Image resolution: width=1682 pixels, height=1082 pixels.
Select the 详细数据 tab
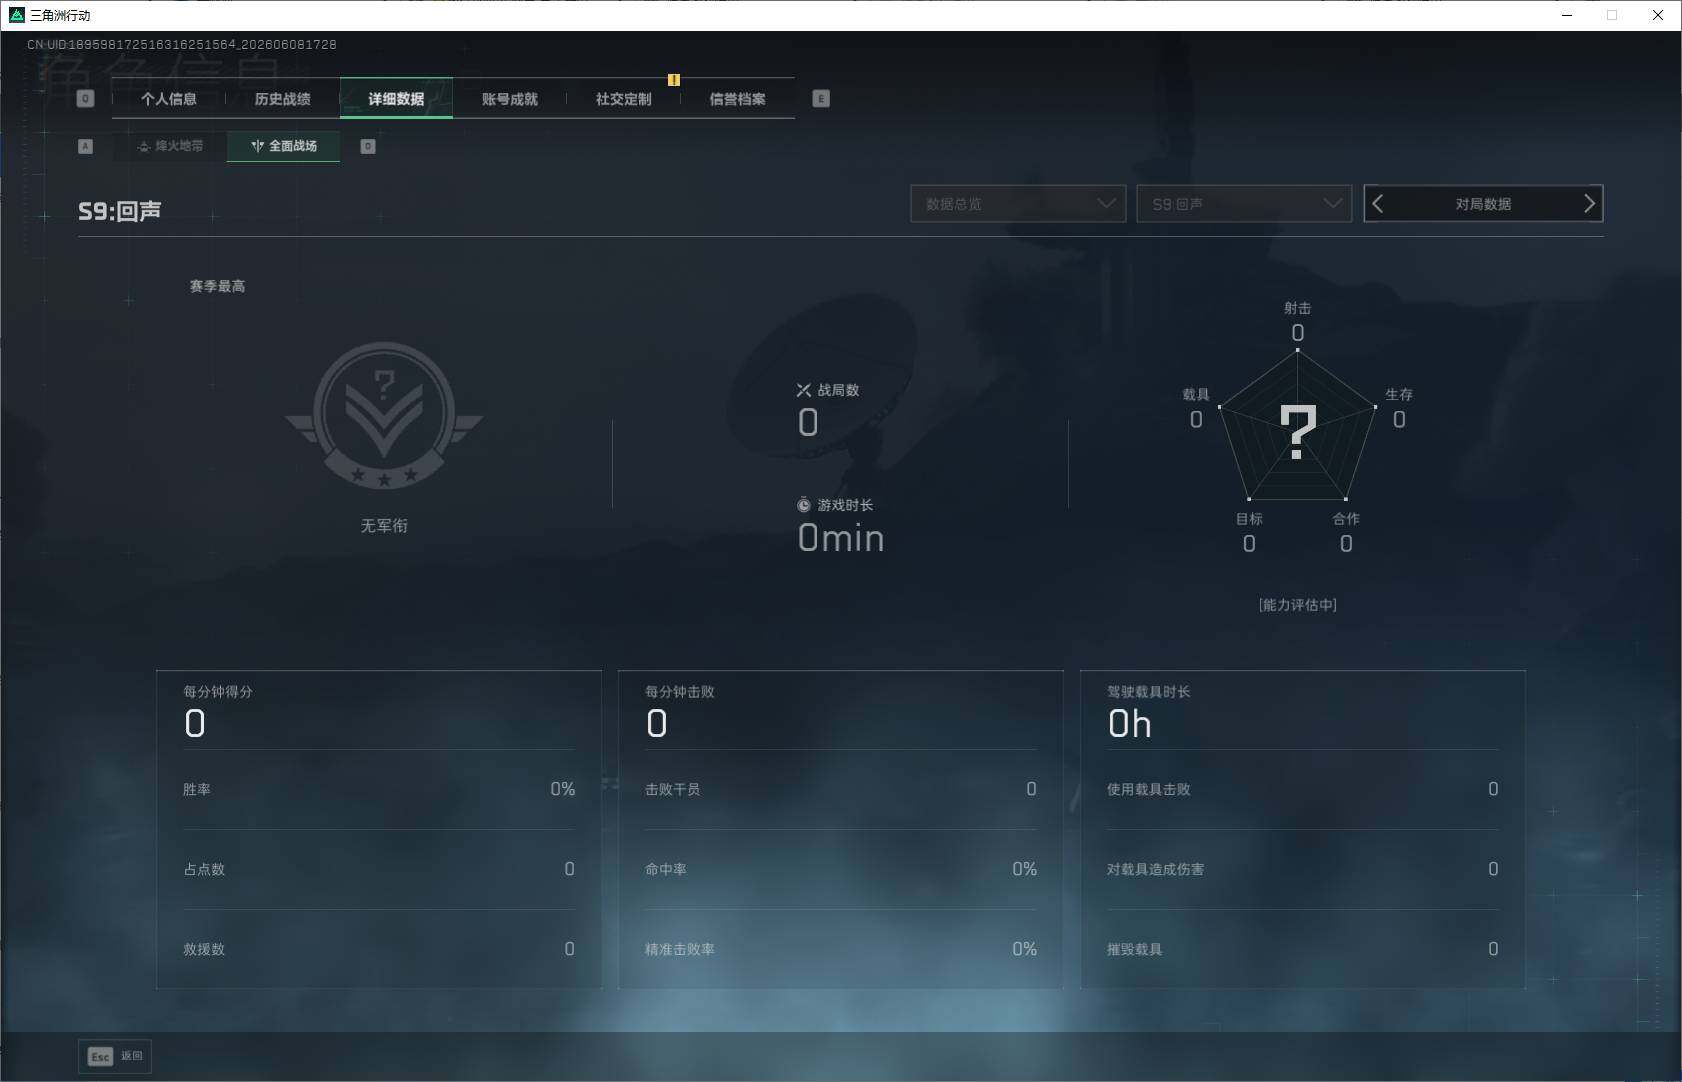click(396, 99)
